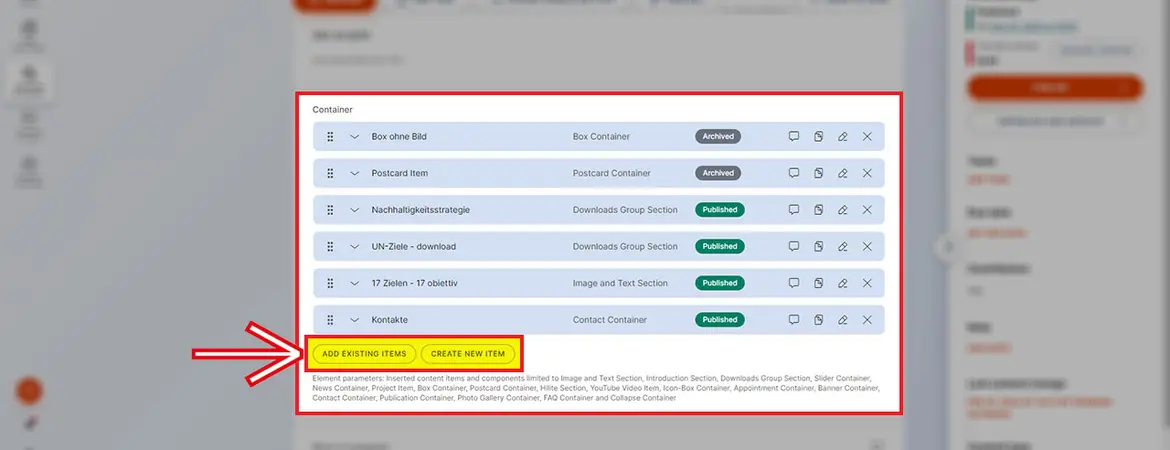Copy the 17 Zielen - 17 obiettiv item
The width and height of the screenshot is (1170, 450).
pyautogui.click(x=818, y=283)
